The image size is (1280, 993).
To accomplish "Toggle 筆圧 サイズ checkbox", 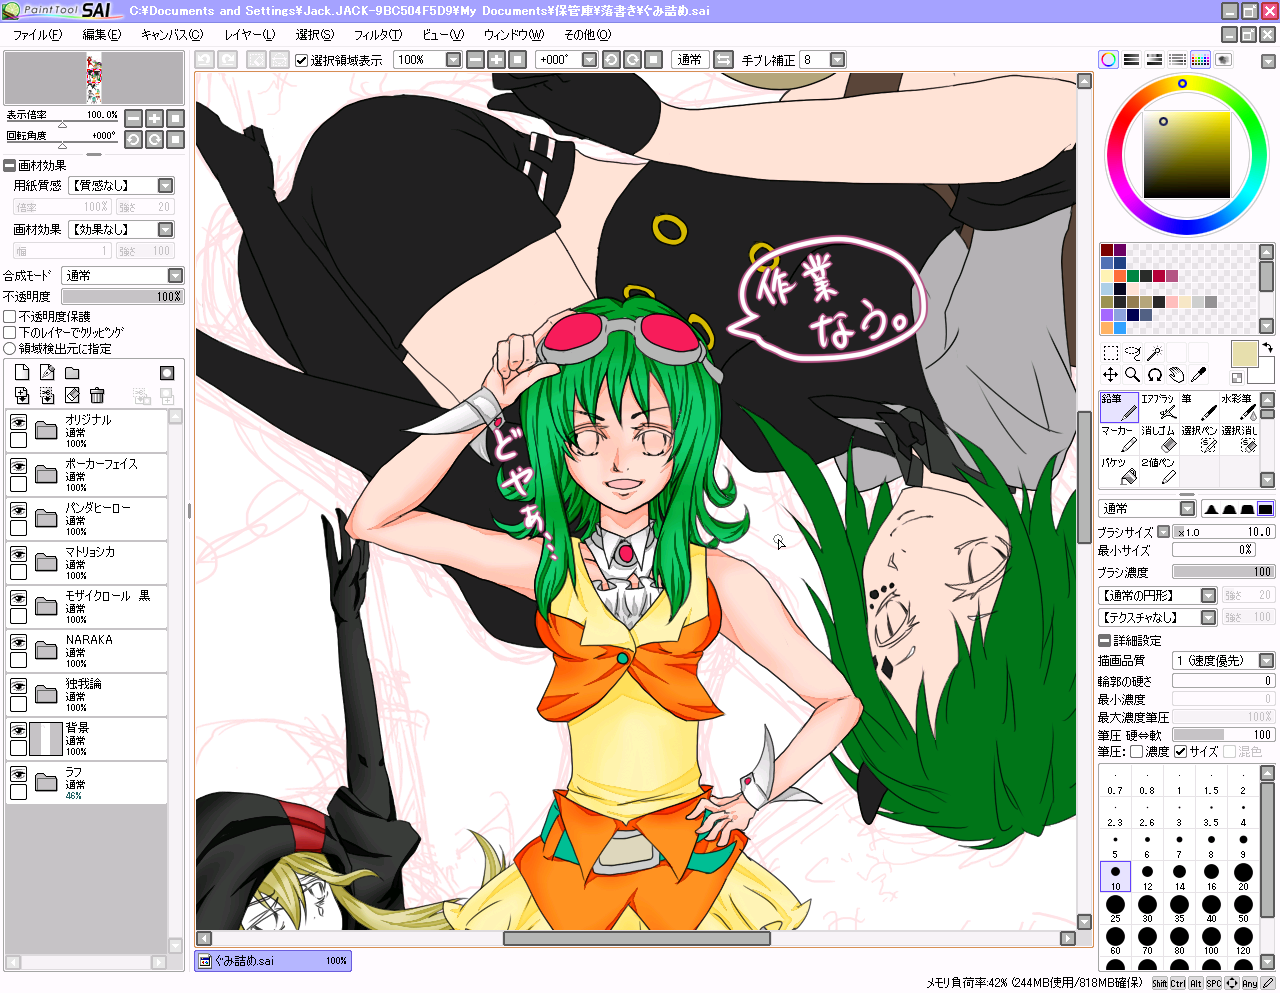I will pos(1181,752).
